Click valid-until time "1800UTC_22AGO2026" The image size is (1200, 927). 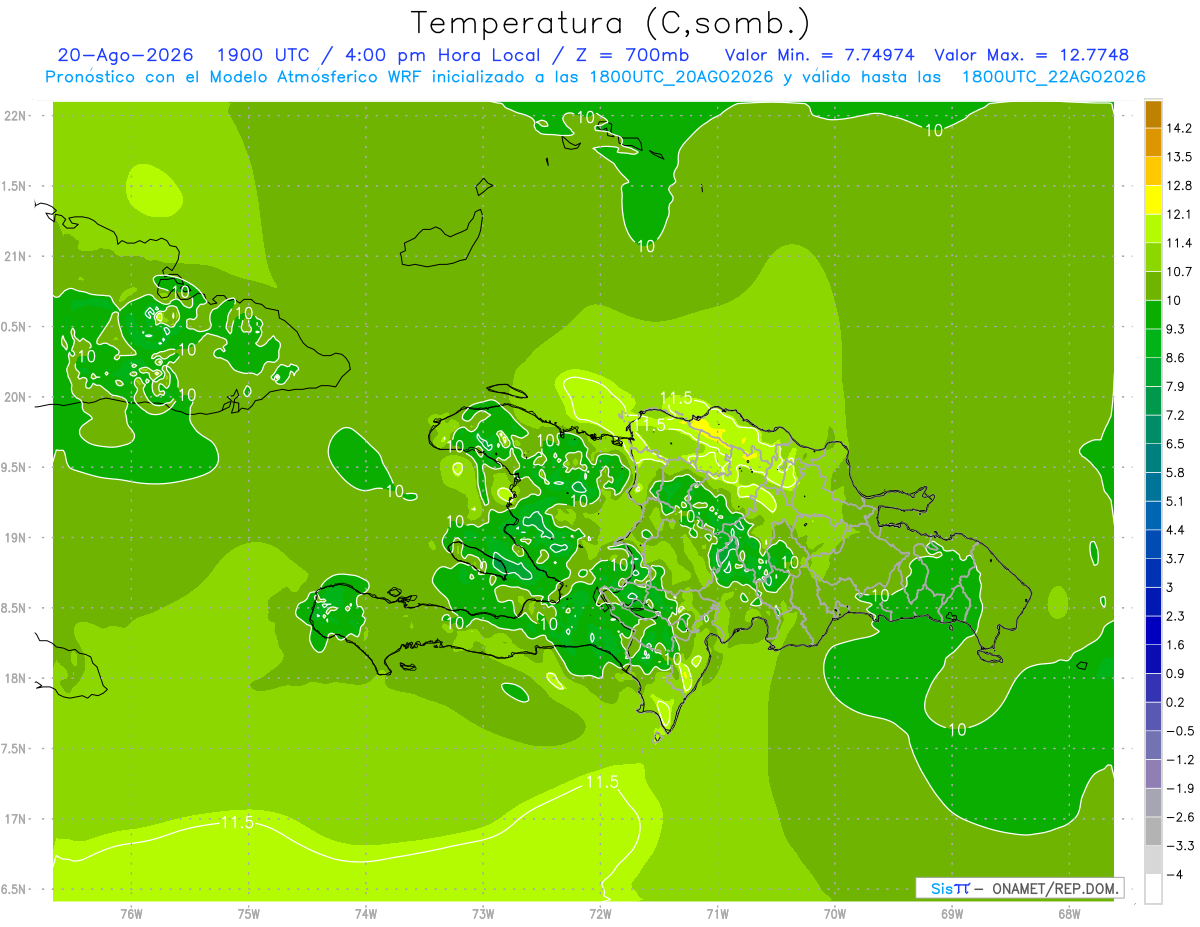(x=1053, y=77)
